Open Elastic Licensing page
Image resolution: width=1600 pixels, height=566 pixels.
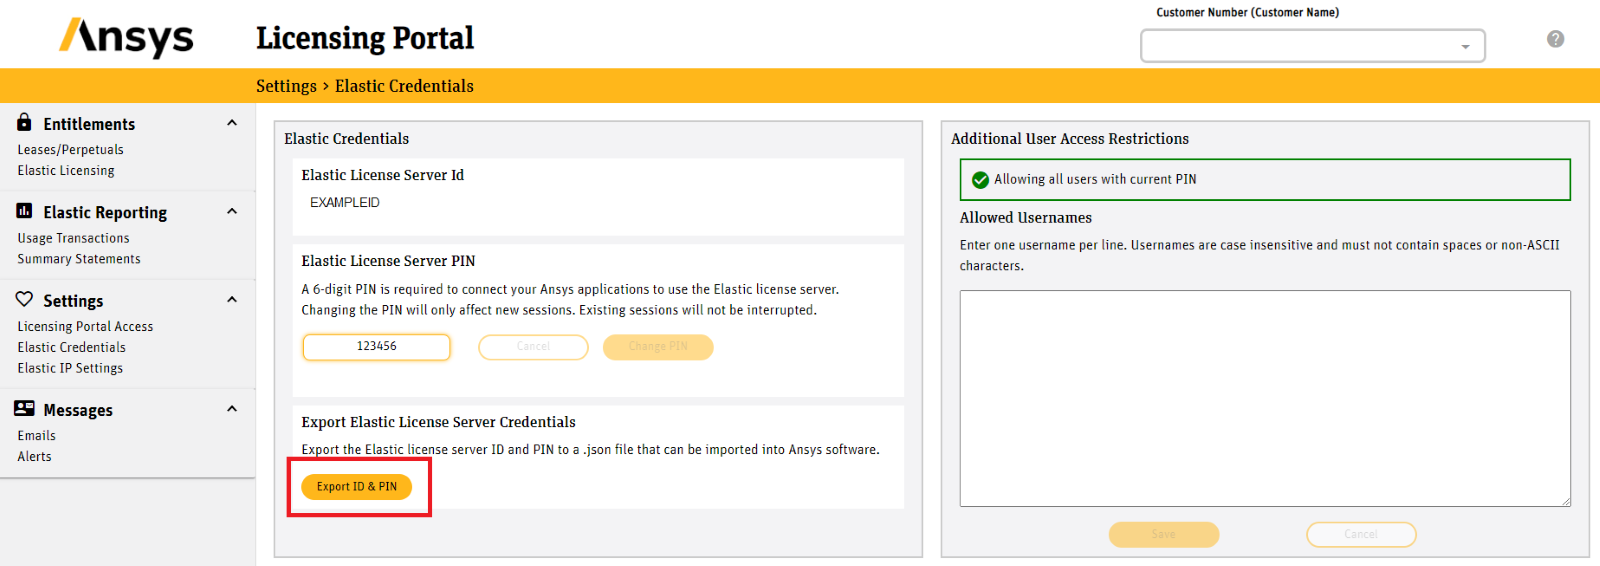click(x=66, y=171)
